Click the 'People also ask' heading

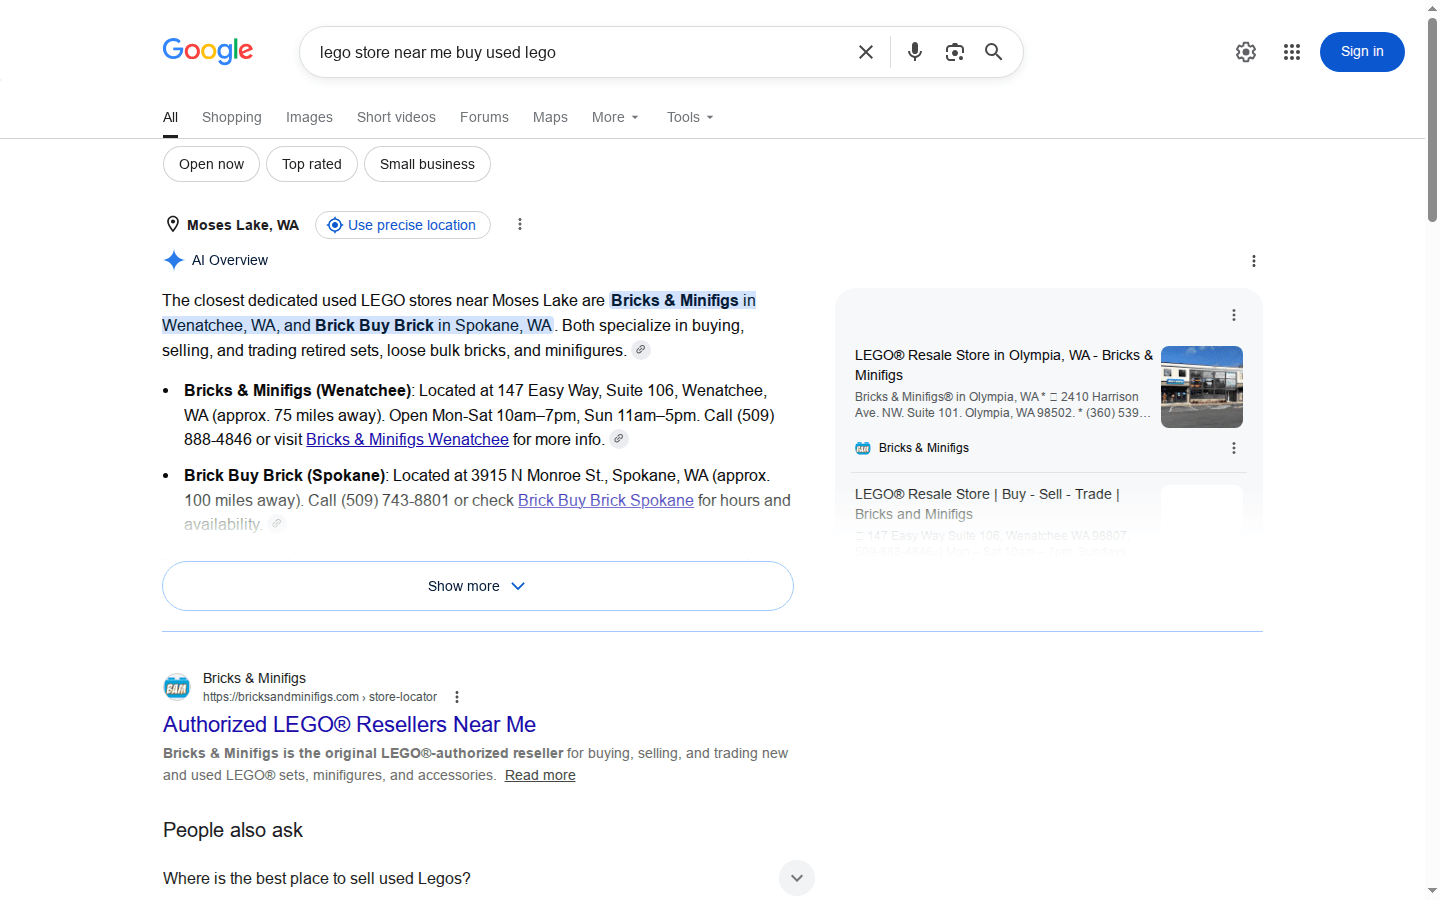[x=233, y=830]
